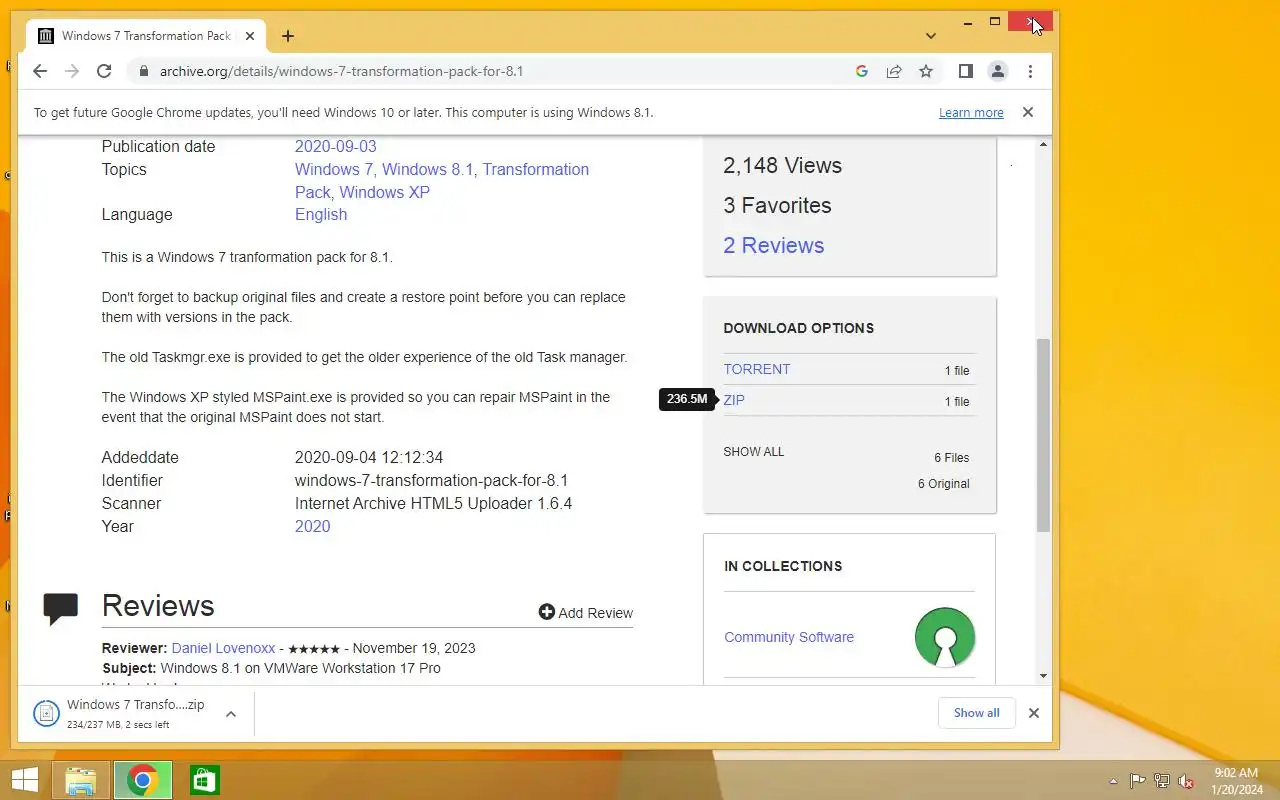
Task: Download the TORRENT option
Action: click(757, 369)
